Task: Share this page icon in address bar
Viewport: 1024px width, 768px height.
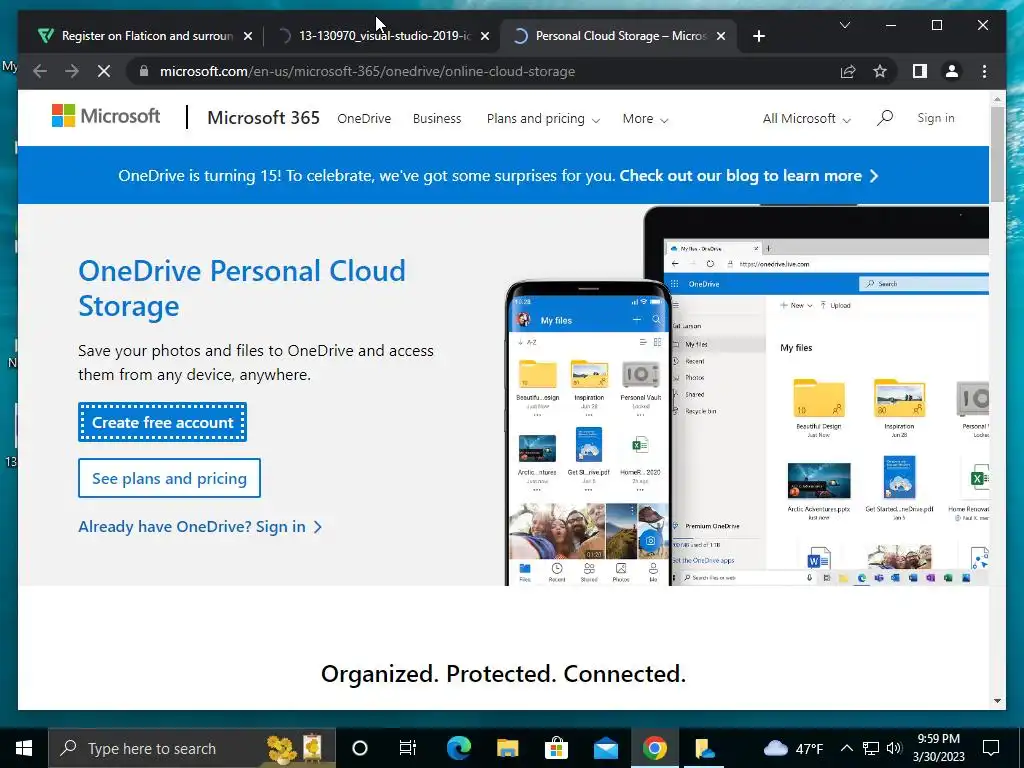Action: [848, 71]
